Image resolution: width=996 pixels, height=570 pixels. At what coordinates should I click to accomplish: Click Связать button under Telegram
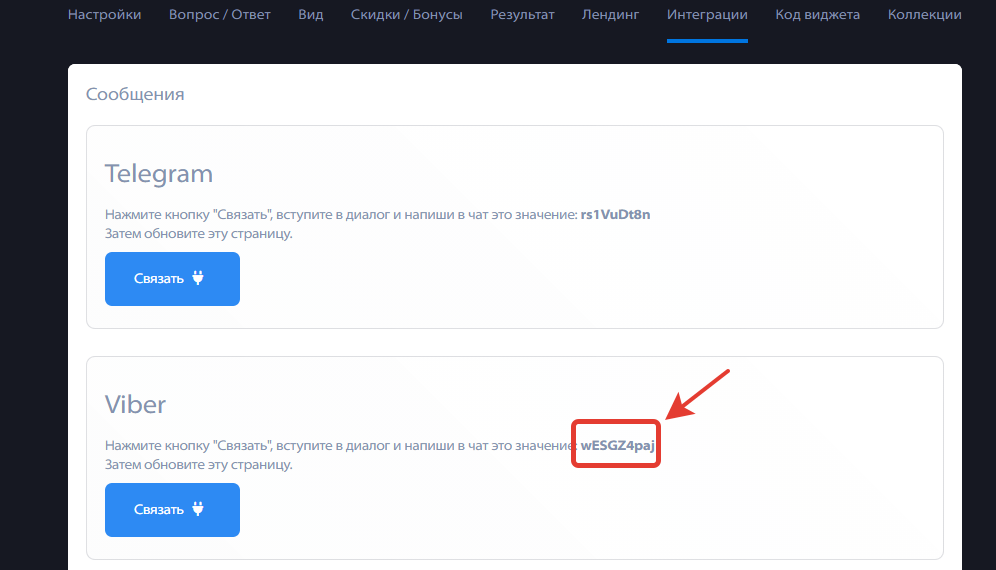point(172,279)
